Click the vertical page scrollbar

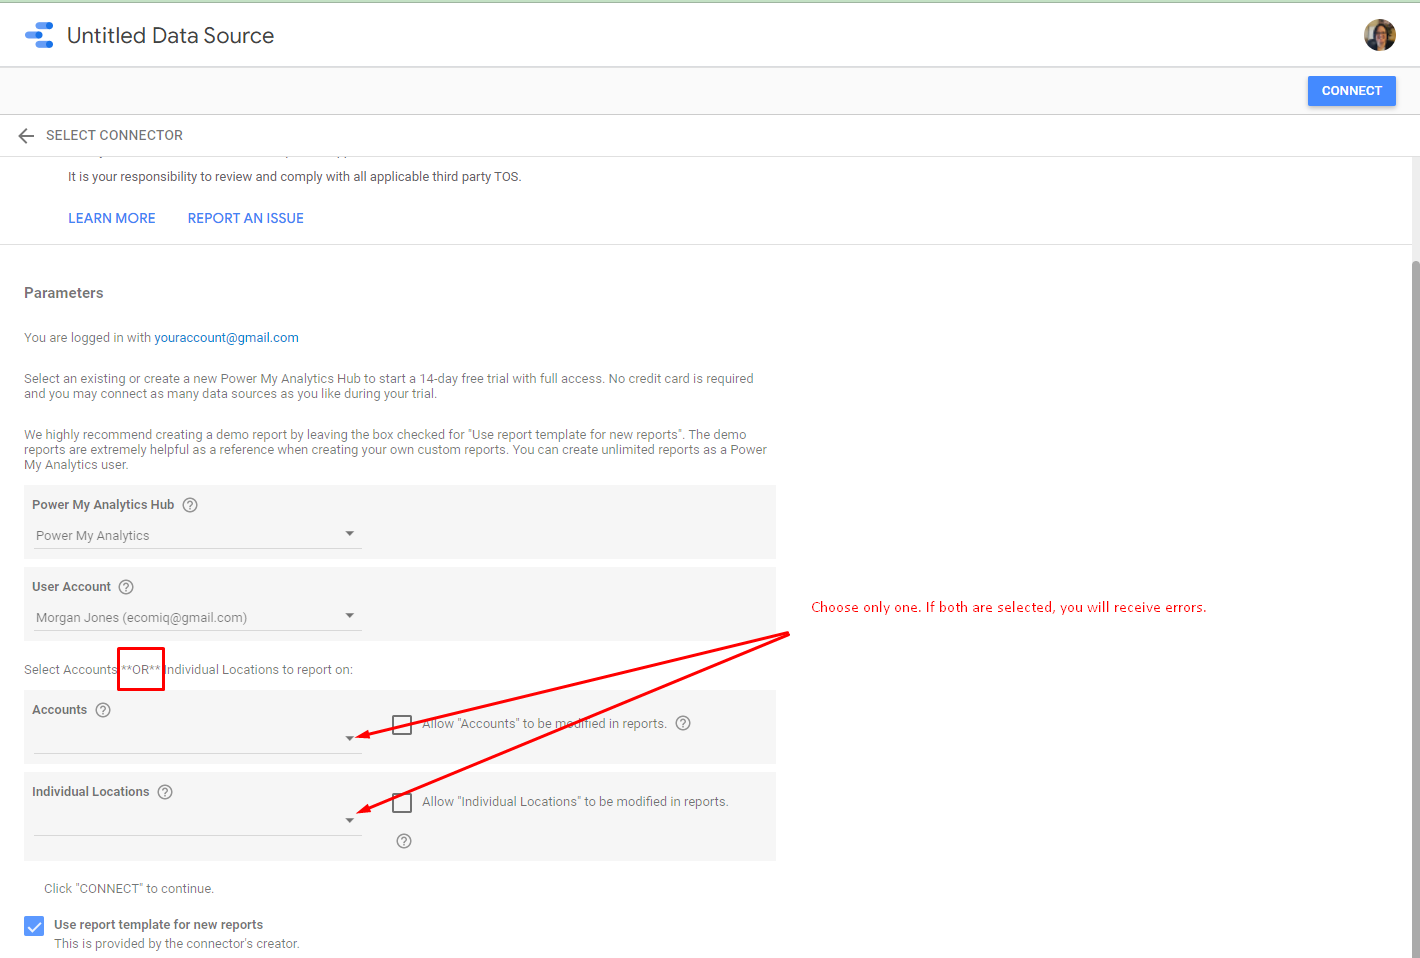pyautogui.click(x=1414, y=600)
